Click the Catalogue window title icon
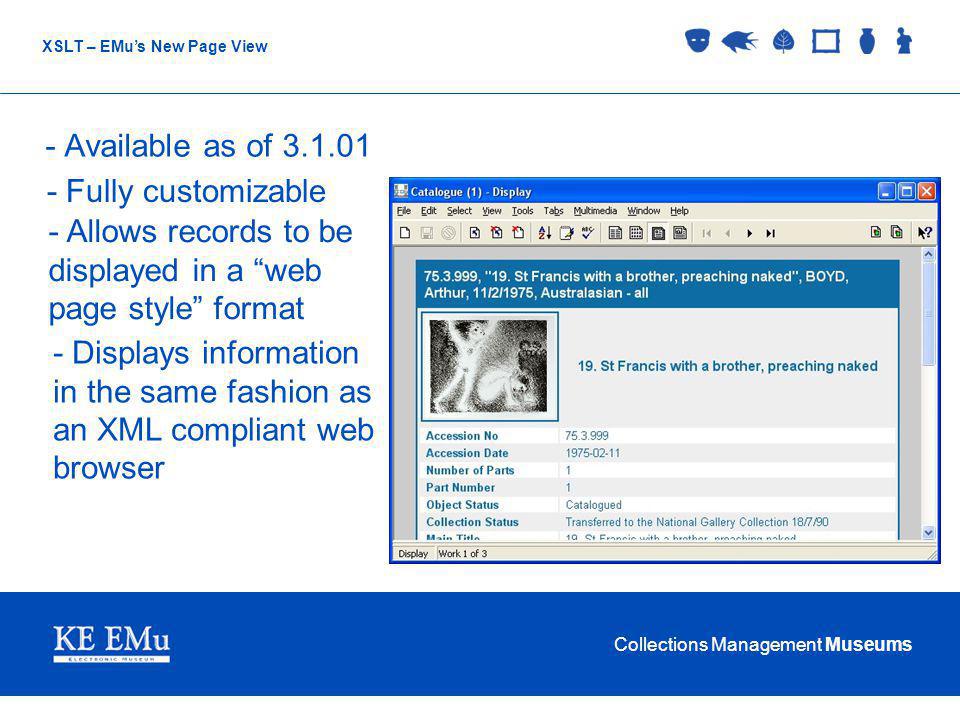The width and height of the screenshot is (960, 720). [x=401, y=192]
